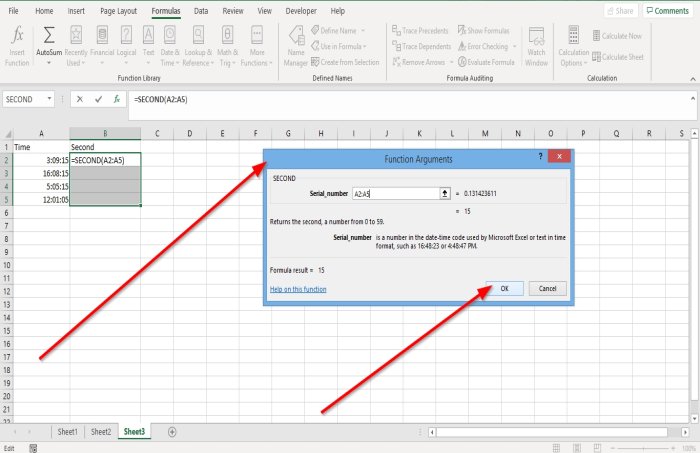The height and width of the screenshot is (453, 700).
Task: Open the Name Manager
Action: pos(296,46)
